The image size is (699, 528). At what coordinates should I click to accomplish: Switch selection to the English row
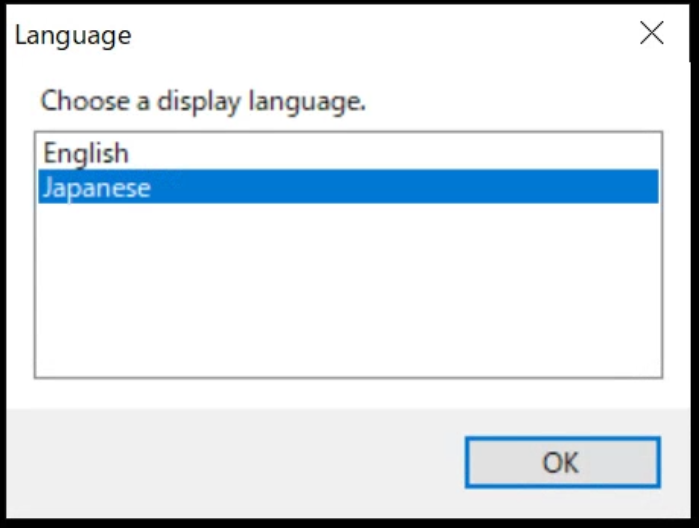(x=87, y=154)
